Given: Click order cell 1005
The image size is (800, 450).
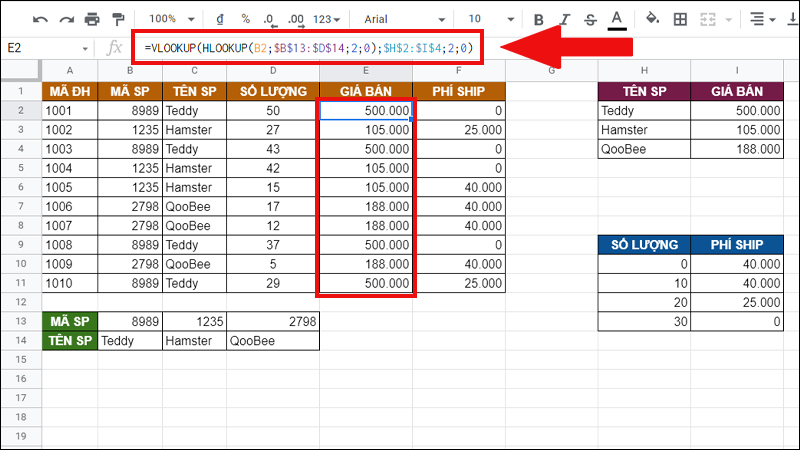Looking at the screenshot, I should point(70,187).
